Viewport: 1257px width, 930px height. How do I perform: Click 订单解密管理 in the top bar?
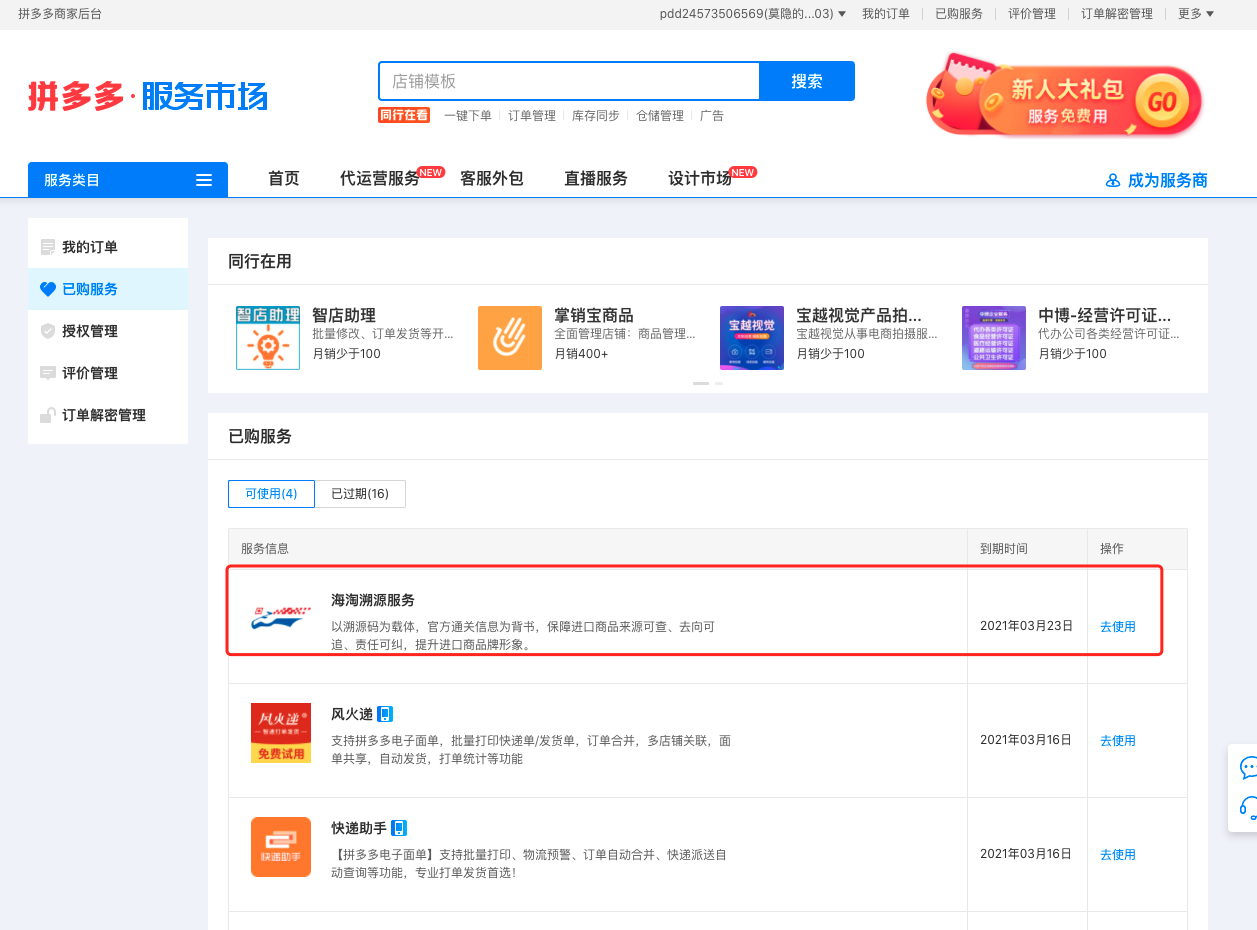[x=1117, y=14]
